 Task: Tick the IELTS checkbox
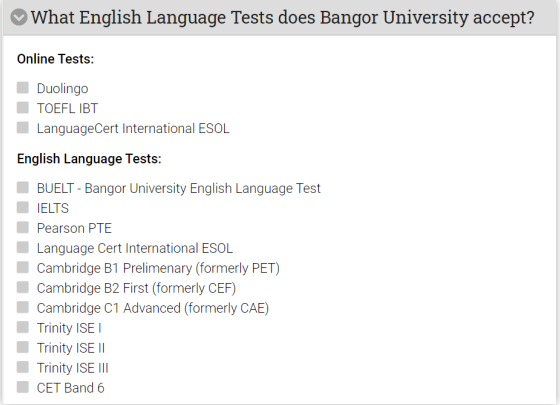point(23,207)
